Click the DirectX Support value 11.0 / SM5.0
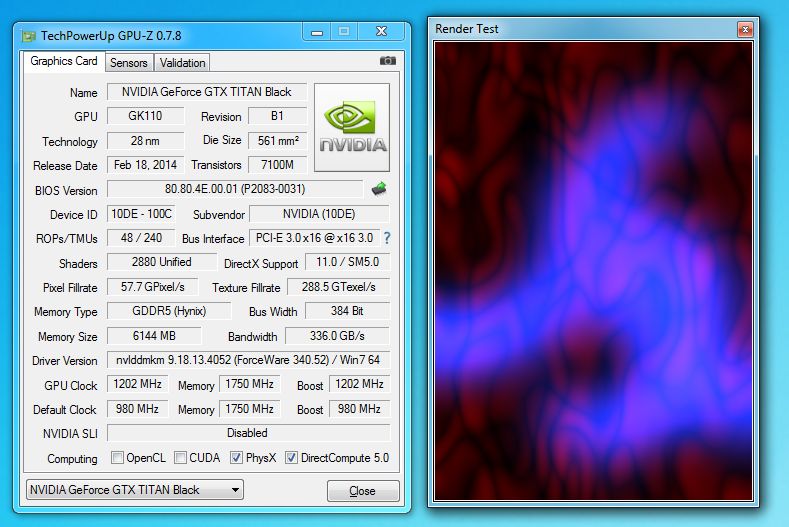Image resolution: width=789 pixels, height=527 pixels. click(347, 262)
